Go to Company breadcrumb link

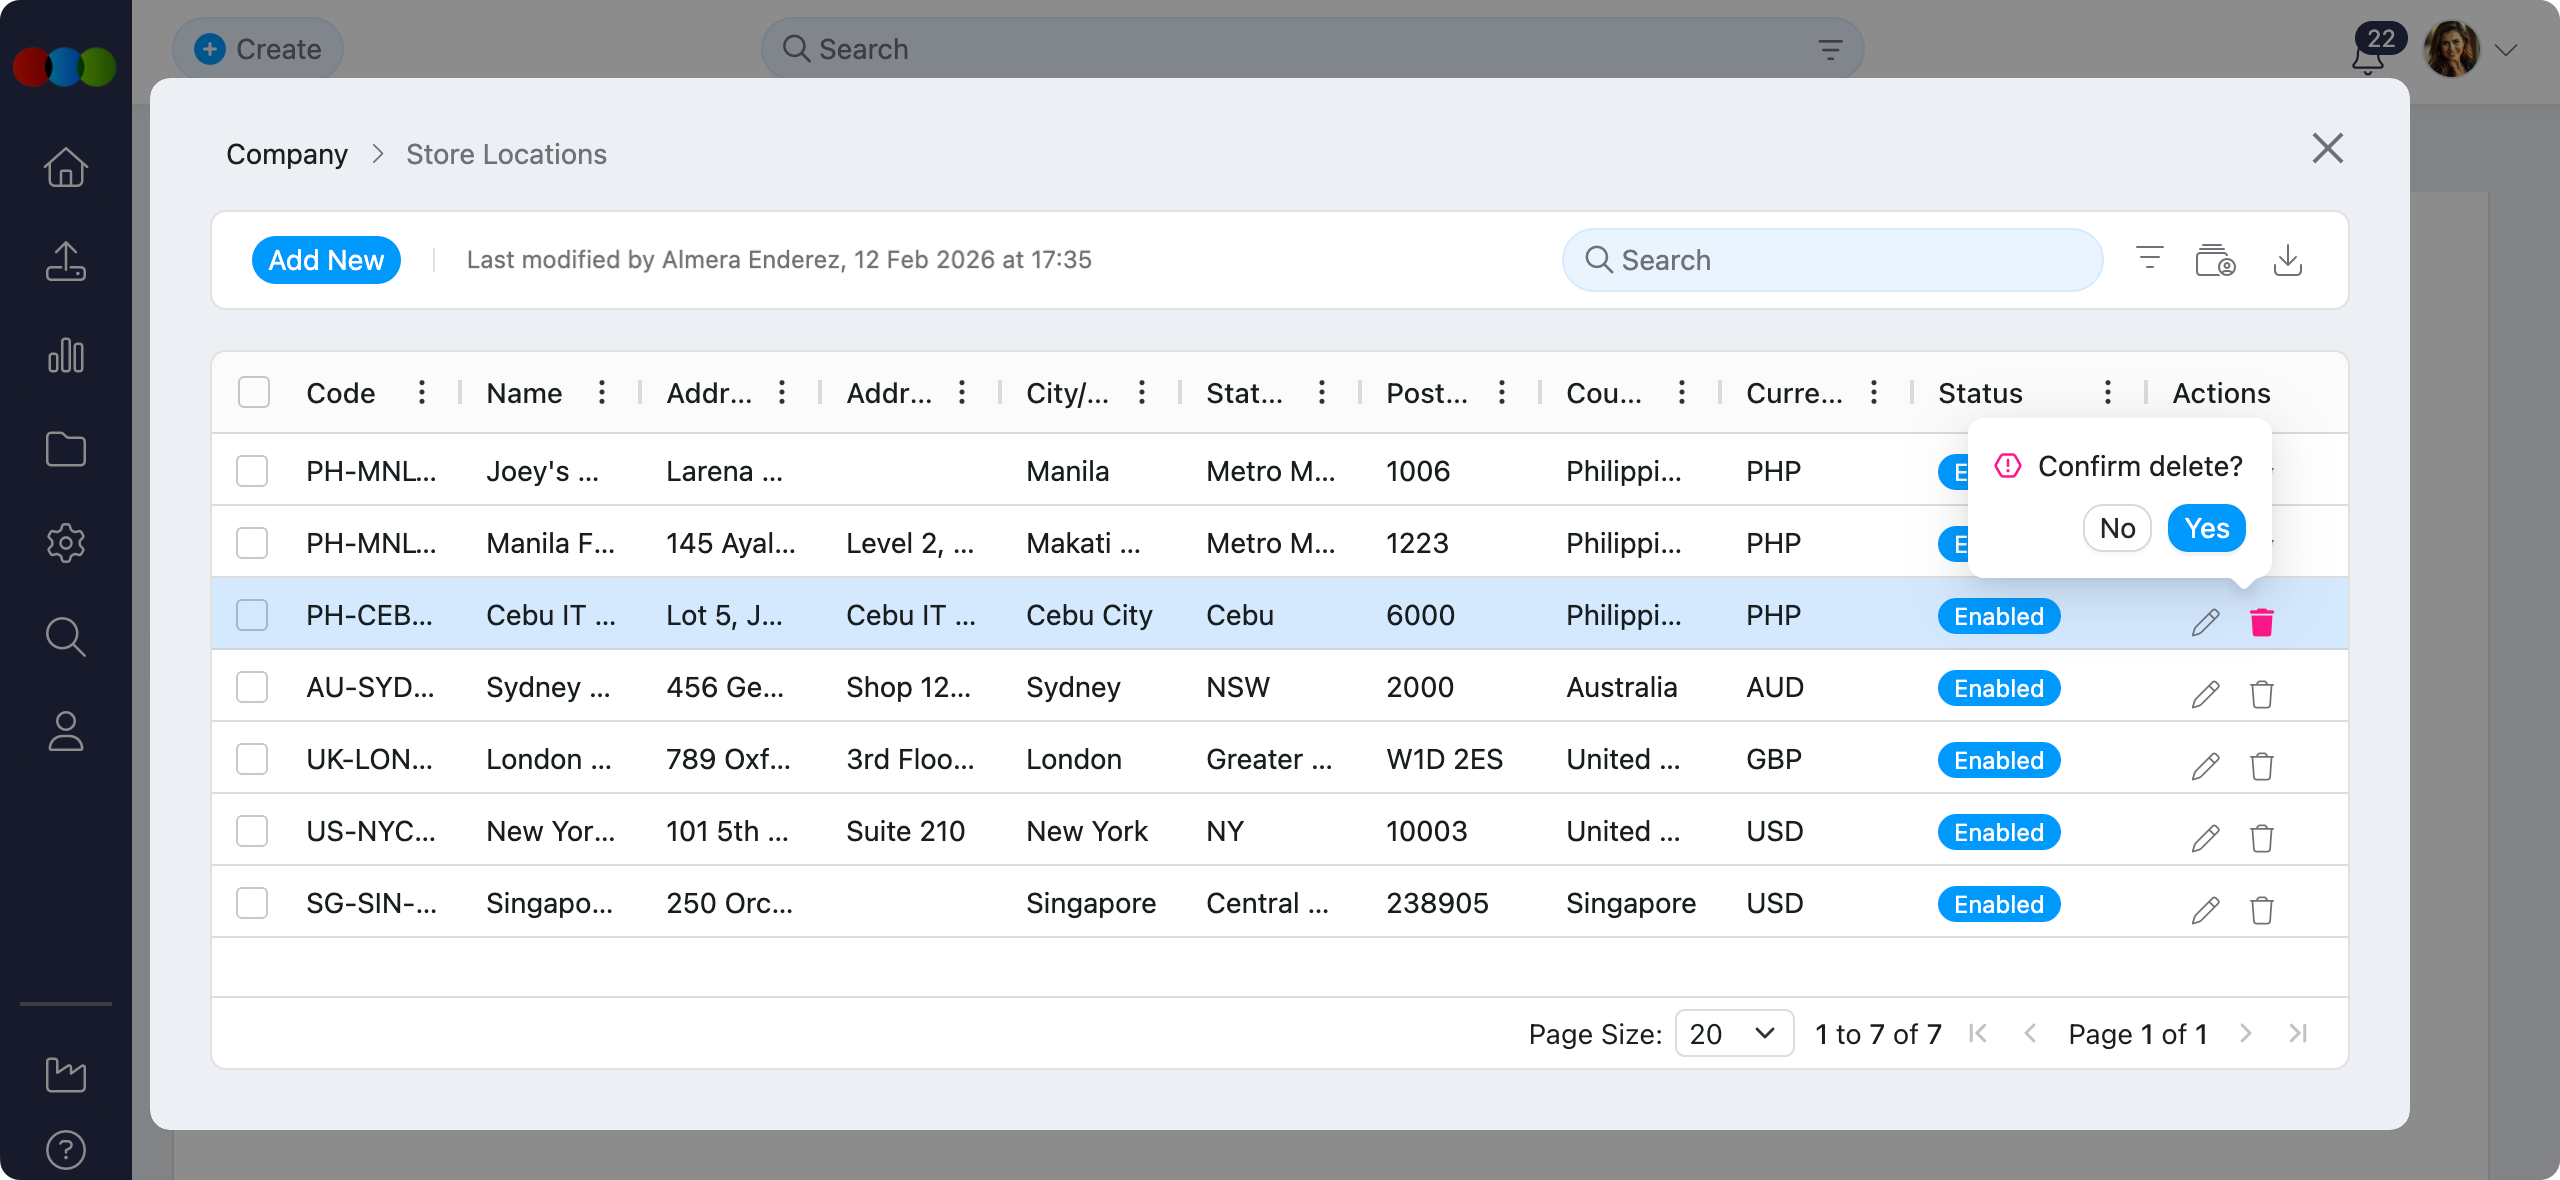(x=287, y=154)
